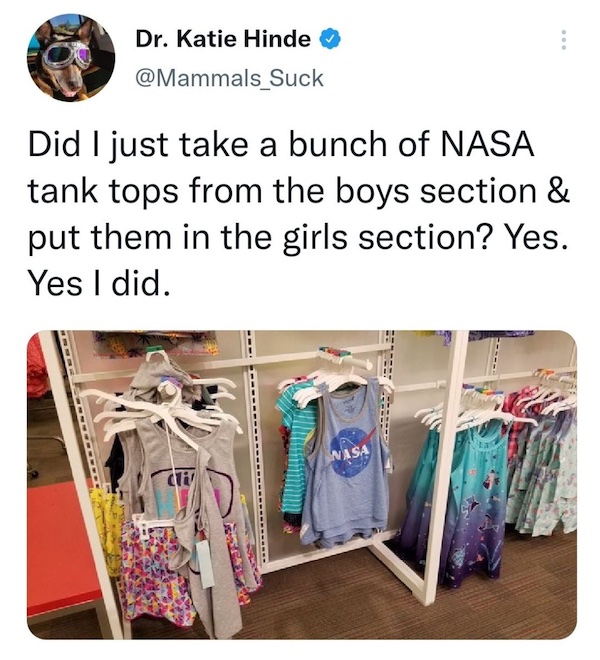Image resolution: width=600 pixels, height=660 pixels.
Task: Click the purple goggles on the avatar dog
Action: 69,54
